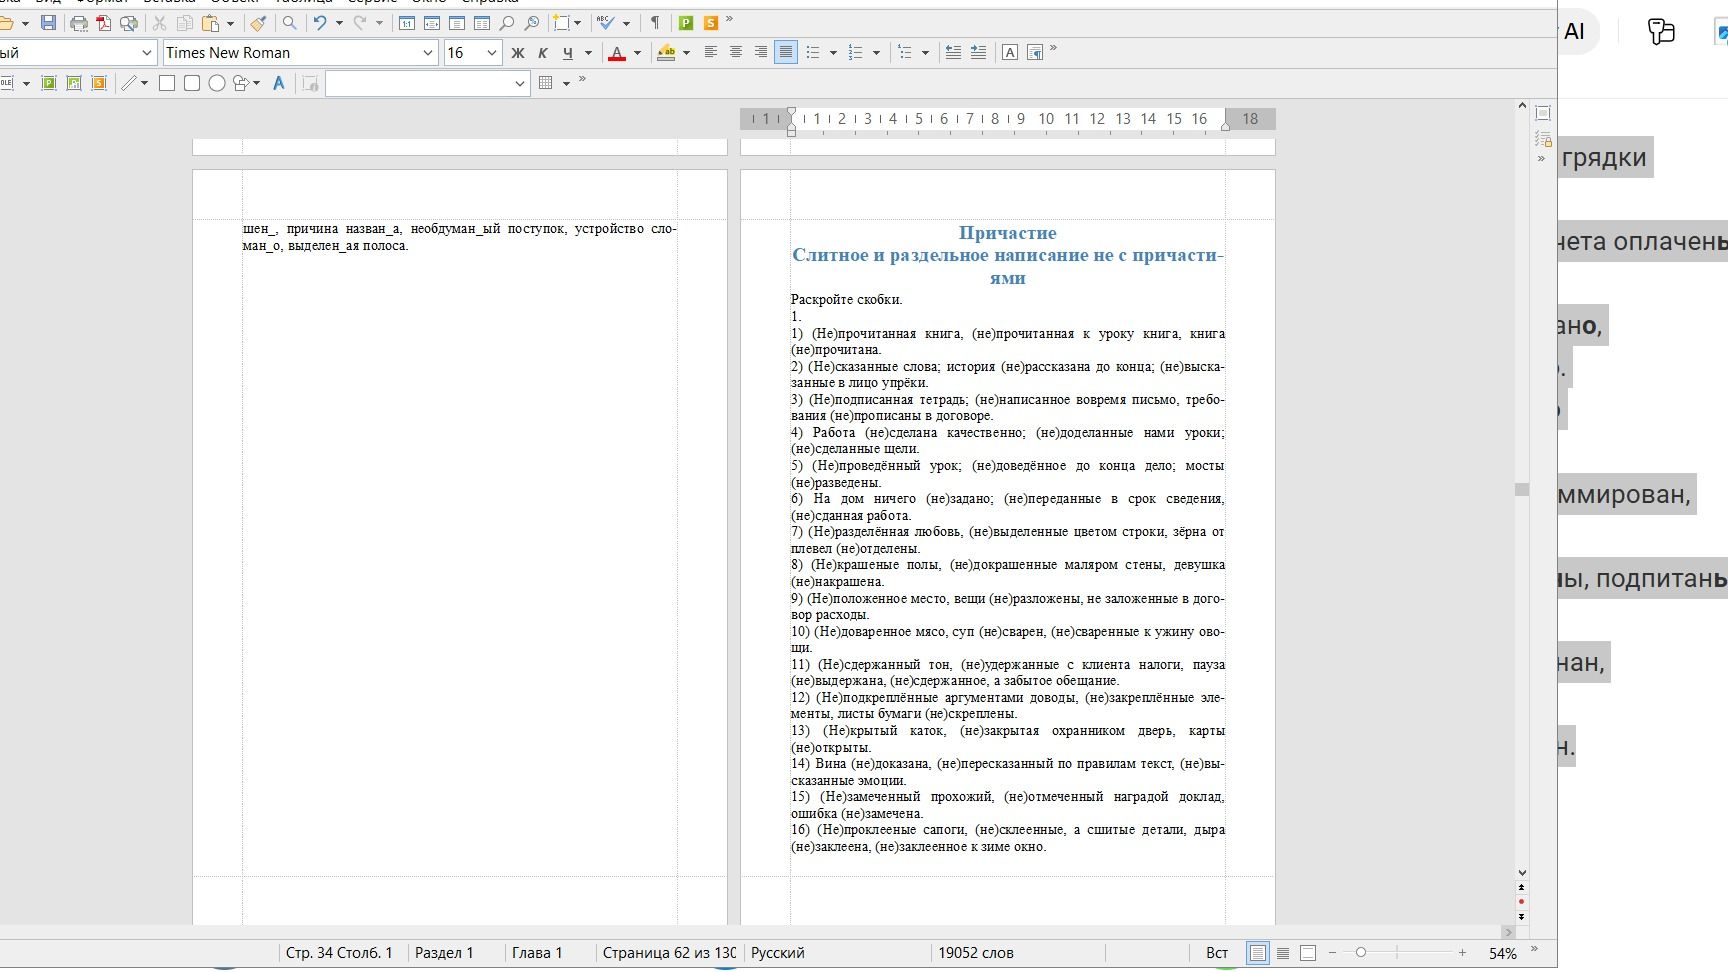Insert a table using the grid icon
1728x972 pixels.
[546, 83]
